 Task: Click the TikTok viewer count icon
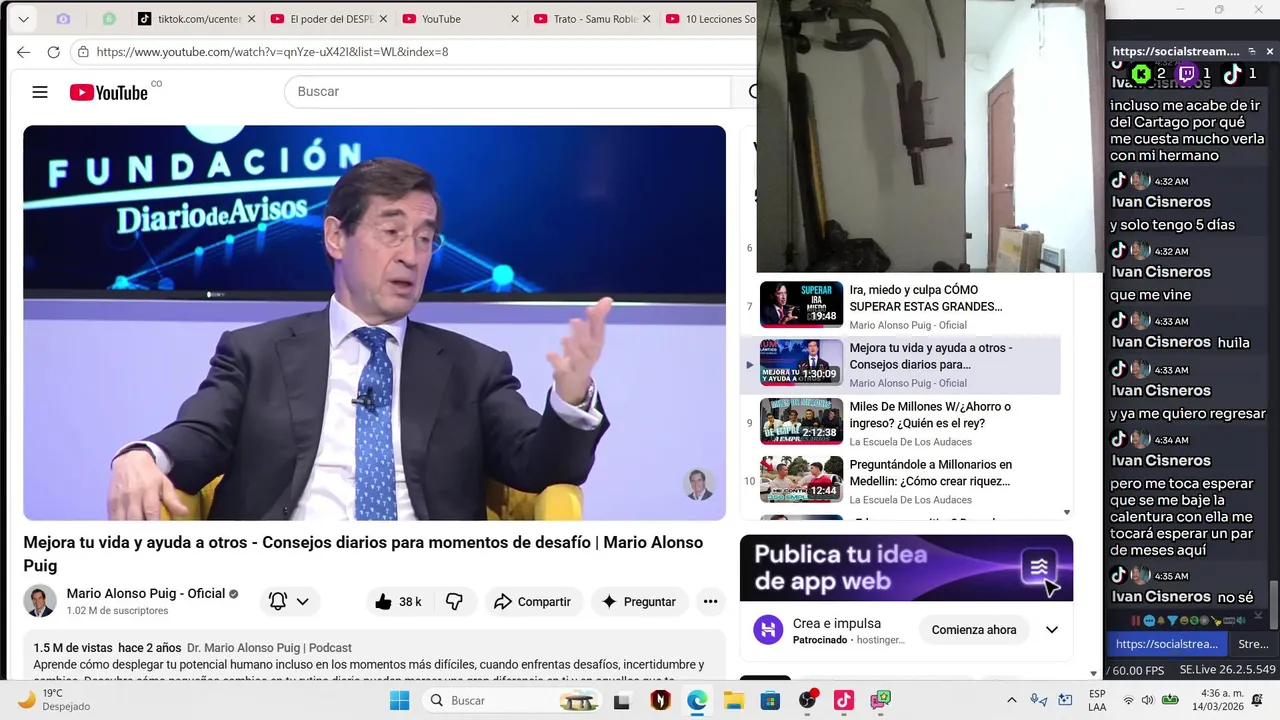pos(1232,73)
